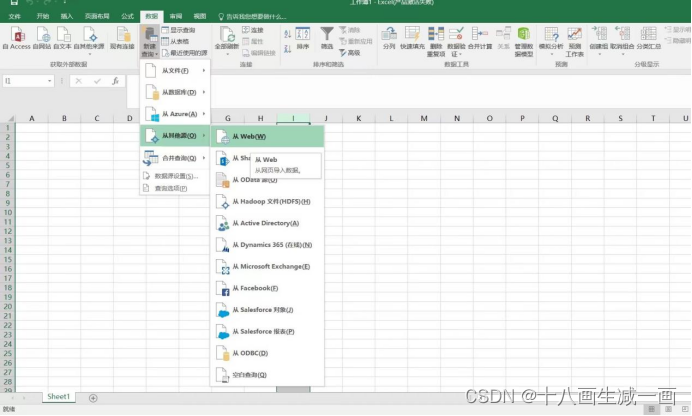Expand the 从文件(F) submenu
Image resolution: width=692 pixels, height=416 pixels.
coord(175,71)
